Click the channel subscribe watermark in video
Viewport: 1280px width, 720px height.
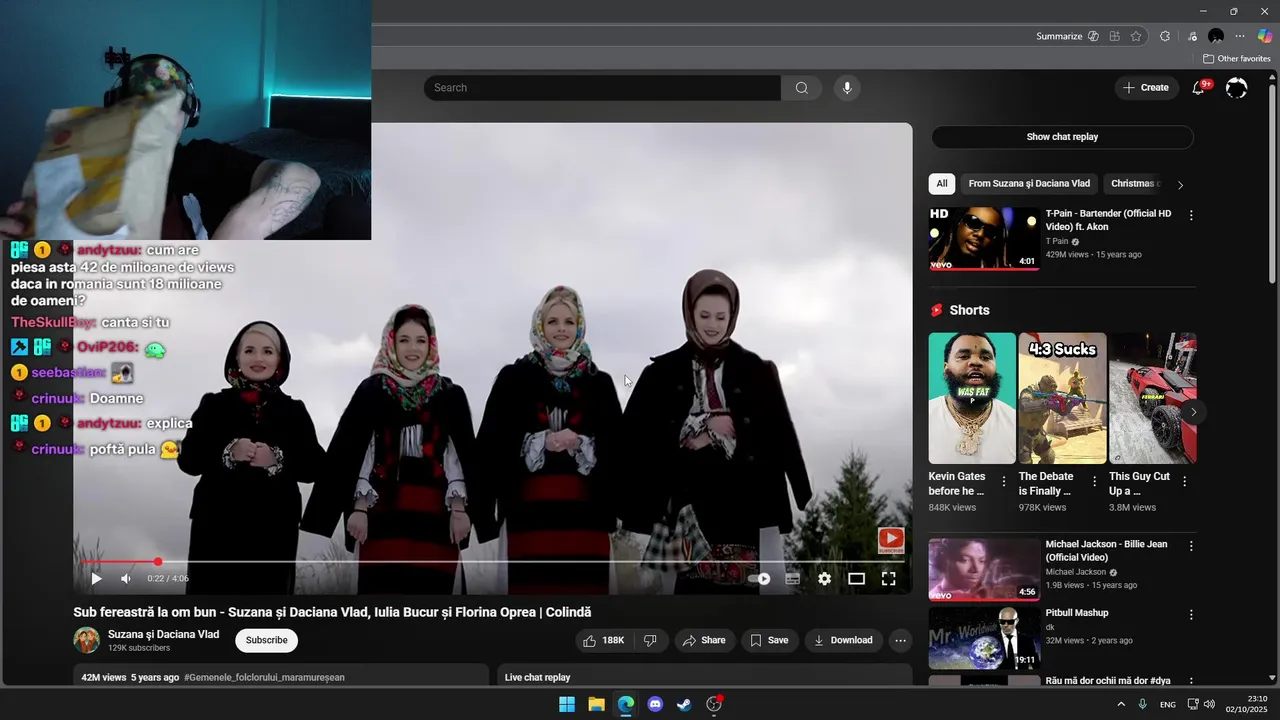tap(891, 540)
